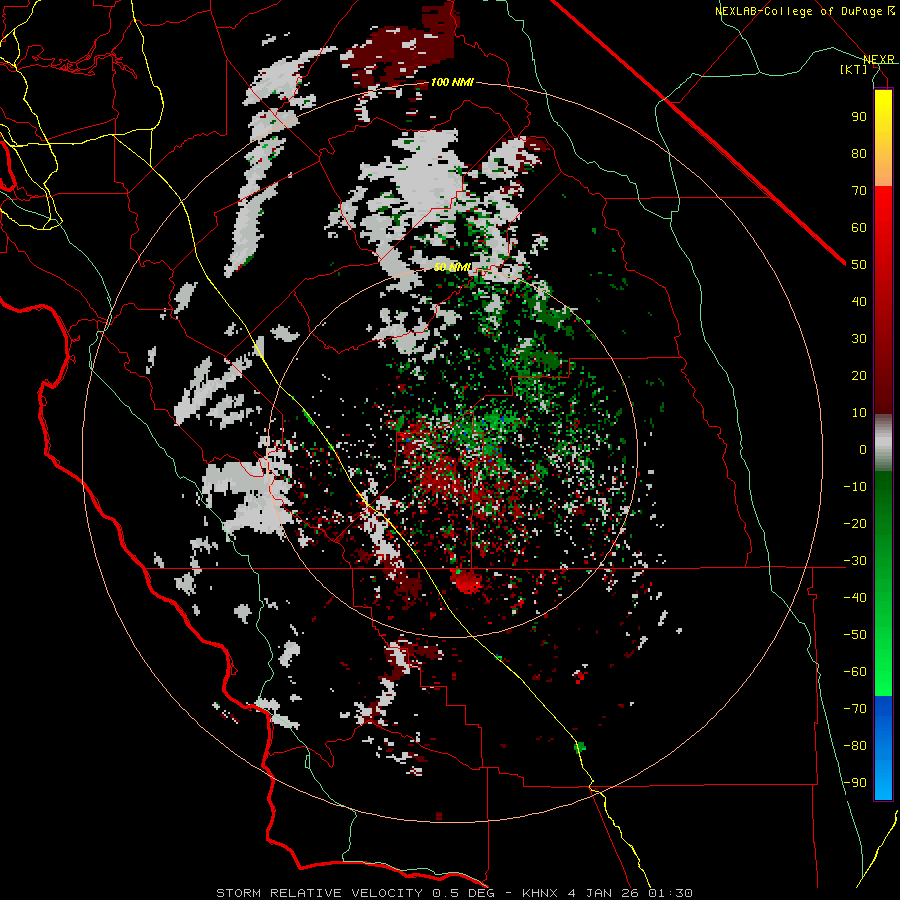Pick the gray zero-velocity segment of color bar
Screen dimensions: 900x900
tap(883, 443)
